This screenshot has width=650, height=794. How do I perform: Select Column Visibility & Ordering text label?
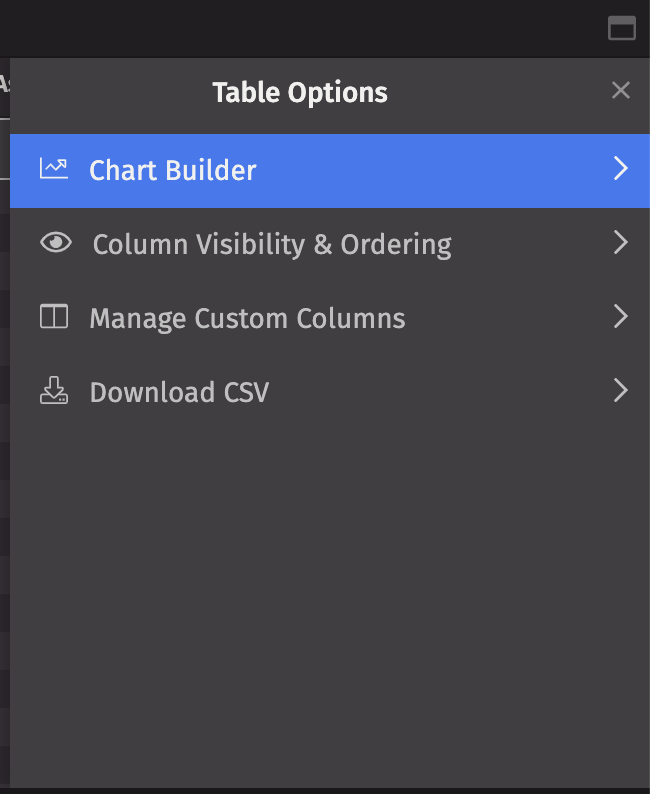coord(272,245)
